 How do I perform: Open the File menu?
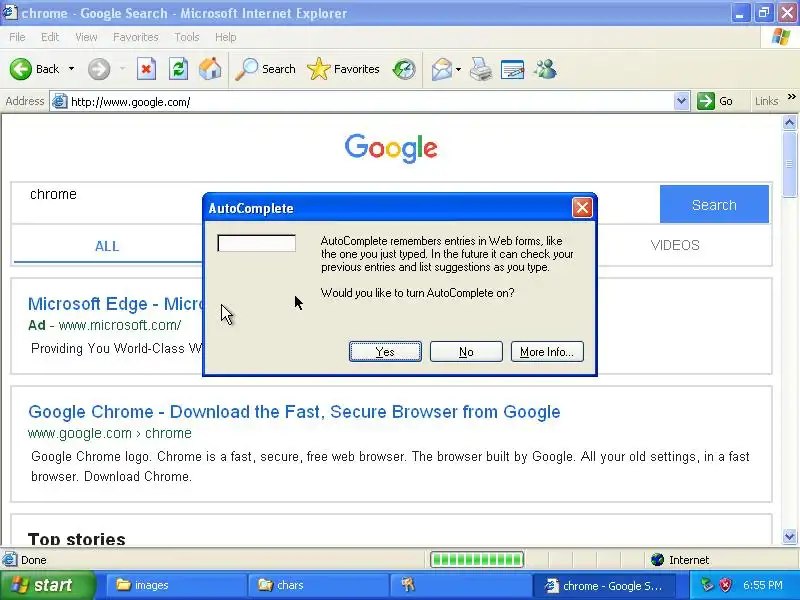coord(17,37)
